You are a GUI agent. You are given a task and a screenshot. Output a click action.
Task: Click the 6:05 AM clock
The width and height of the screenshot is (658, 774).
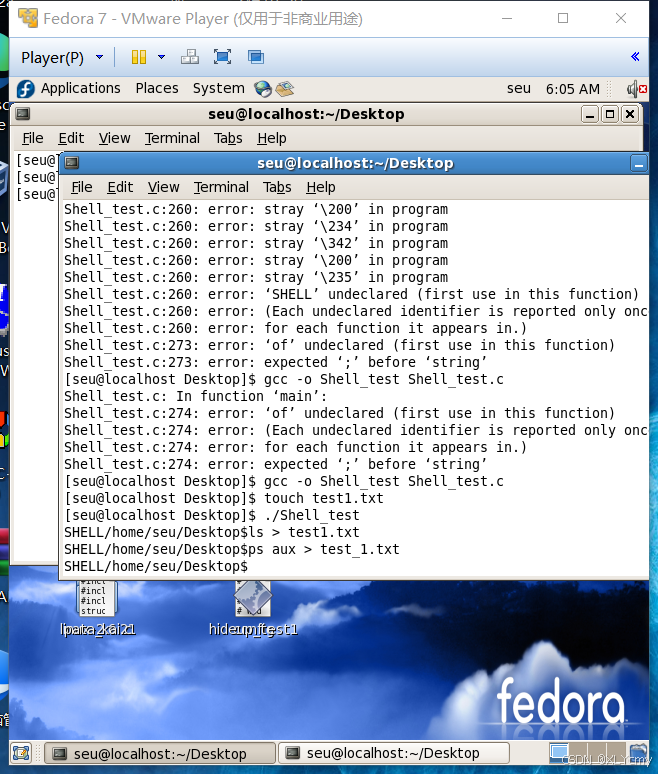pos(573,89)
